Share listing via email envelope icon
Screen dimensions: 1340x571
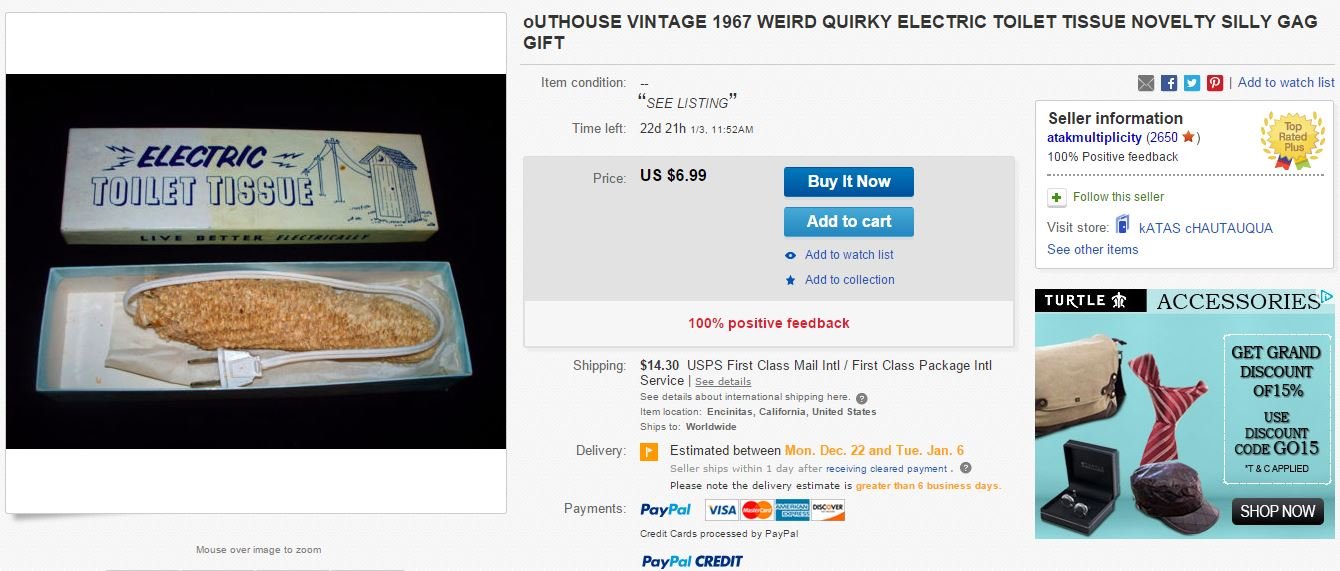coord(1146,83)
